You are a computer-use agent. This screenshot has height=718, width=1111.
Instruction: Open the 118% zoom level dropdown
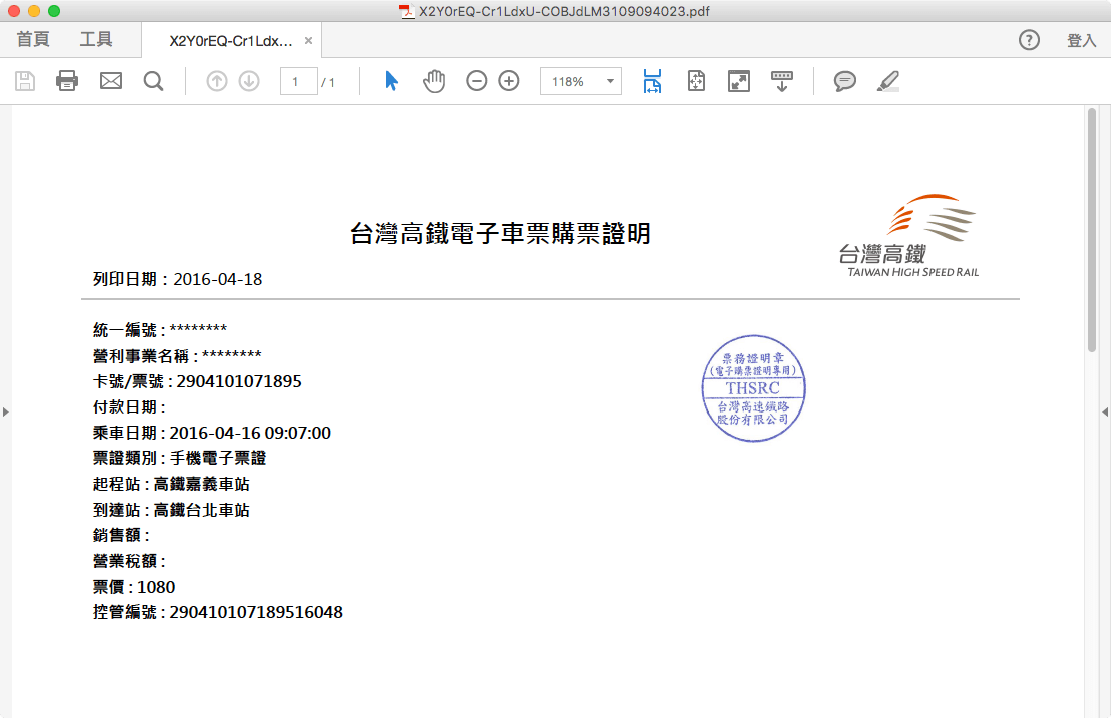tap(581, 81)
